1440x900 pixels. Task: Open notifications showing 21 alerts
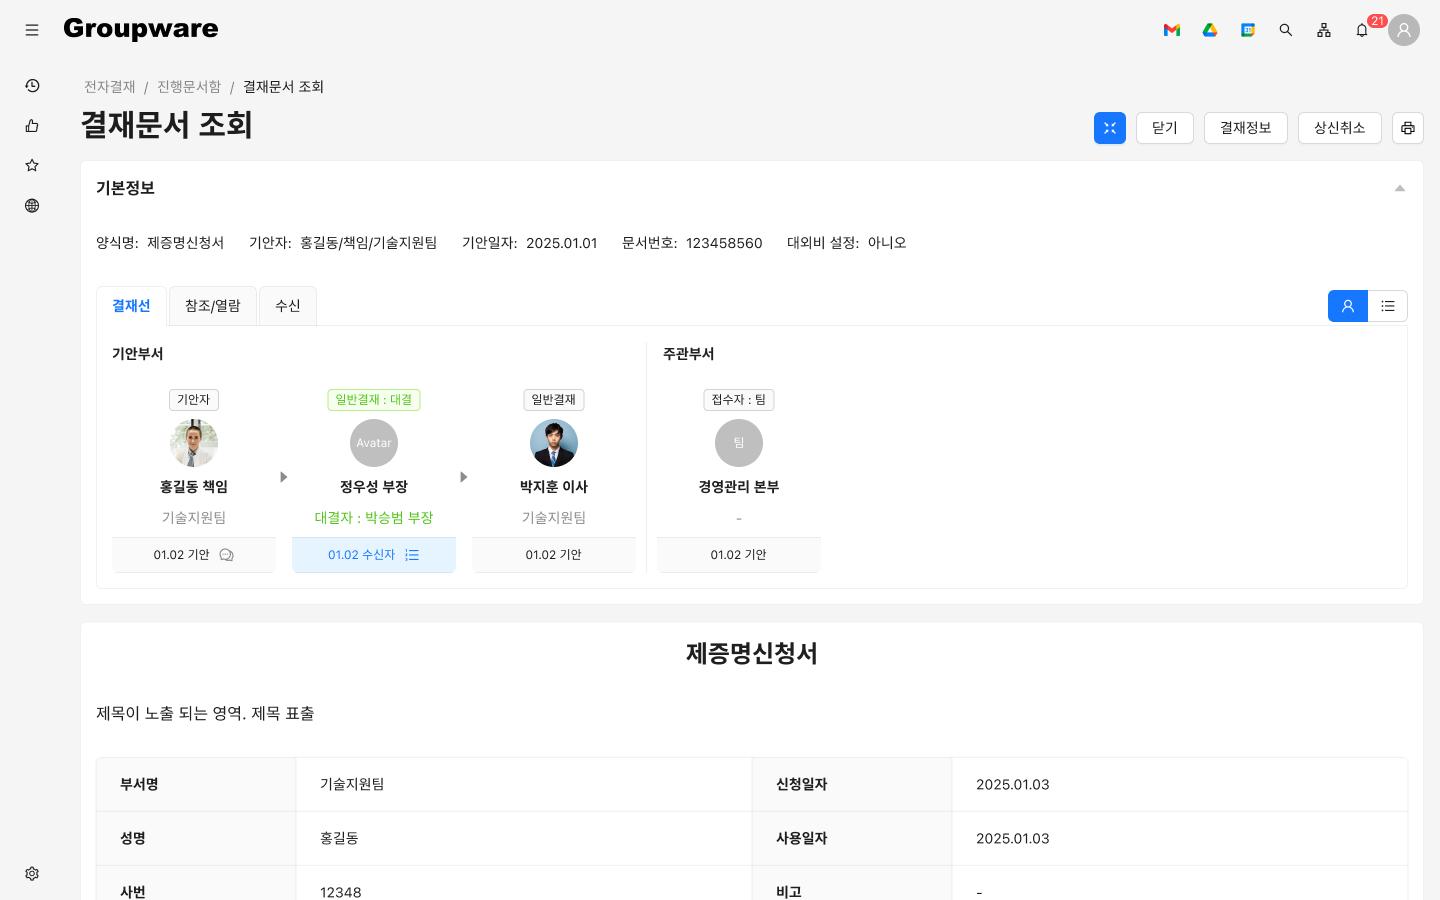coord(1362,30)
